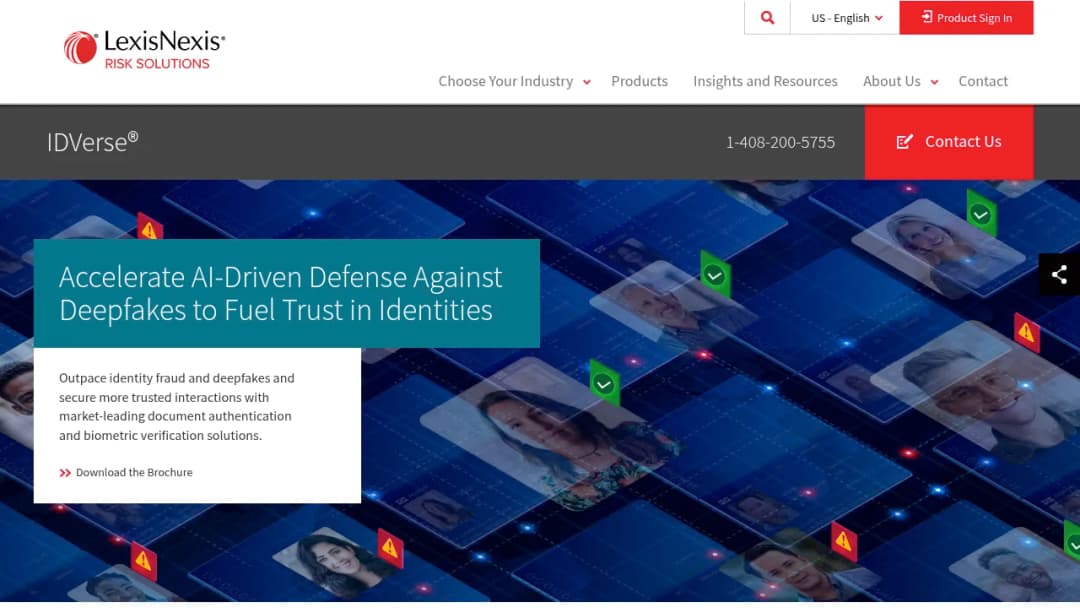Click the double-arrow icon beside Download the Brochure
This screenshot has width=1080, height=608.
tap(65, 473)
